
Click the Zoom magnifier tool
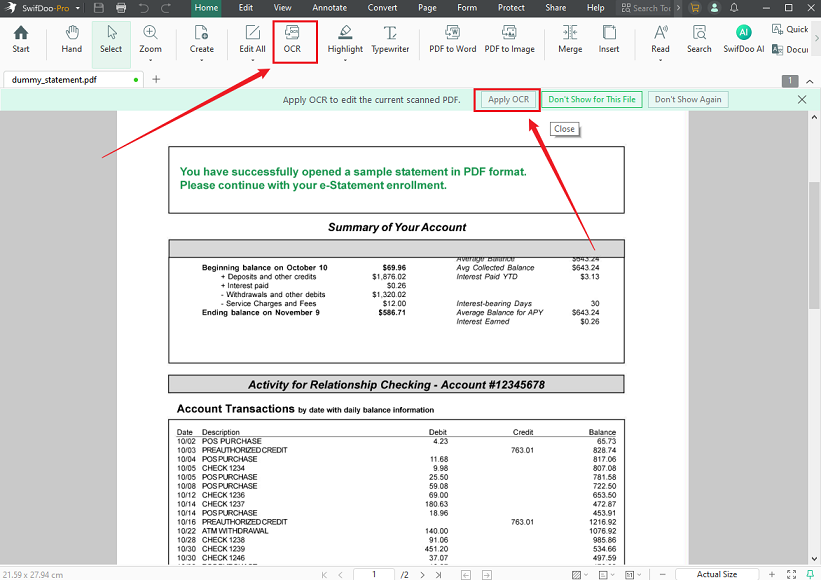coord(150,39)
